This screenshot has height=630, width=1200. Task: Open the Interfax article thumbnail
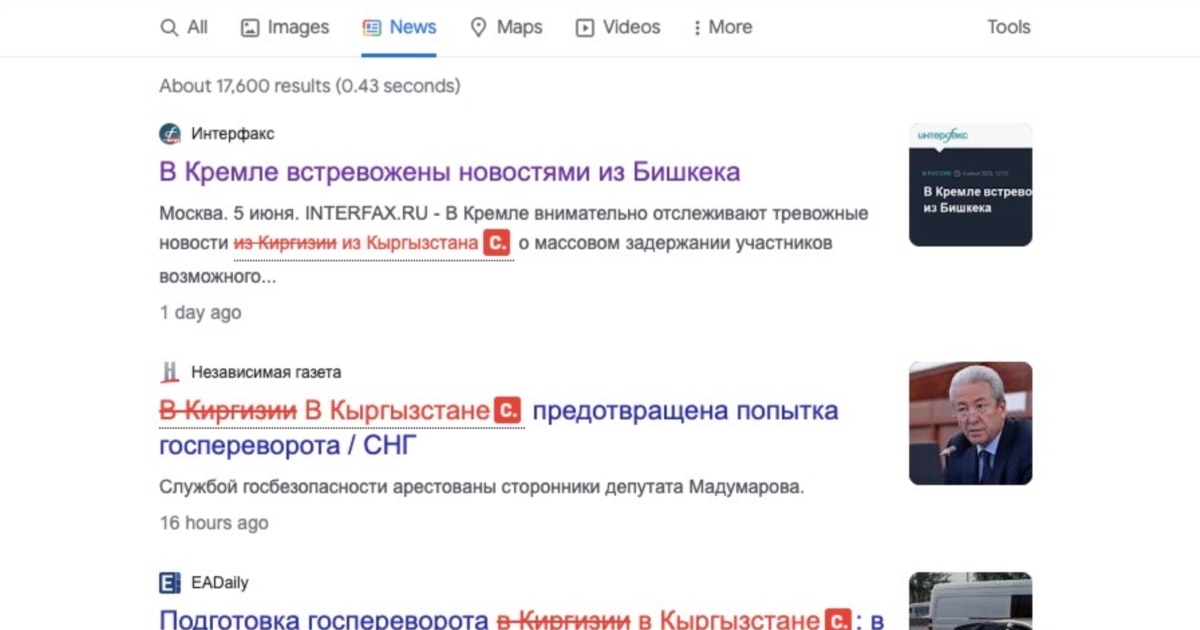(970, 185)
